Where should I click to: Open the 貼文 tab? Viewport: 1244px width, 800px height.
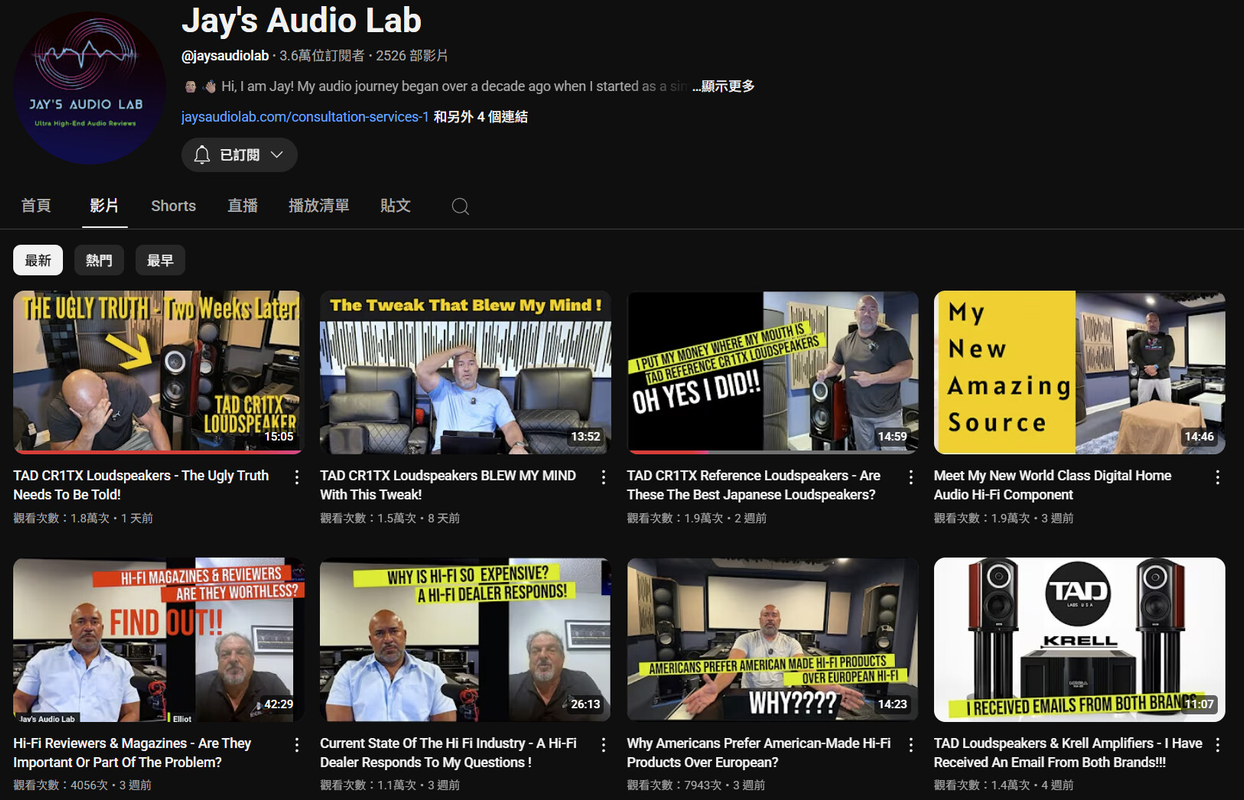pyautogui.click(x=396, y=205)
